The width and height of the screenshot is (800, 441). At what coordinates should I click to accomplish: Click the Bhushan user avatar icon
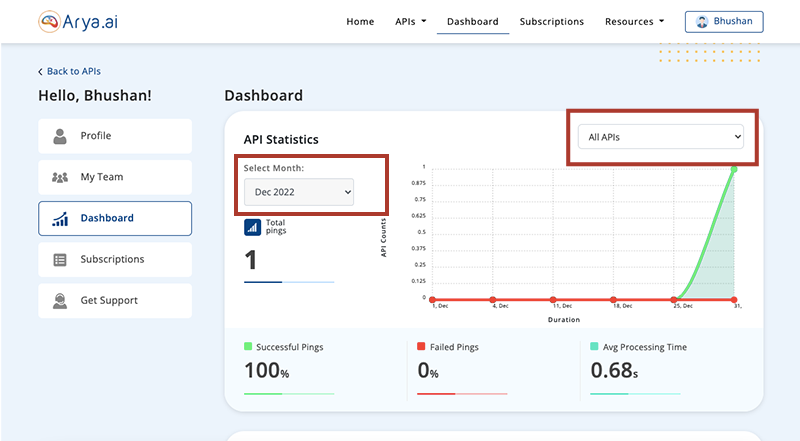[x=702, y=21]
